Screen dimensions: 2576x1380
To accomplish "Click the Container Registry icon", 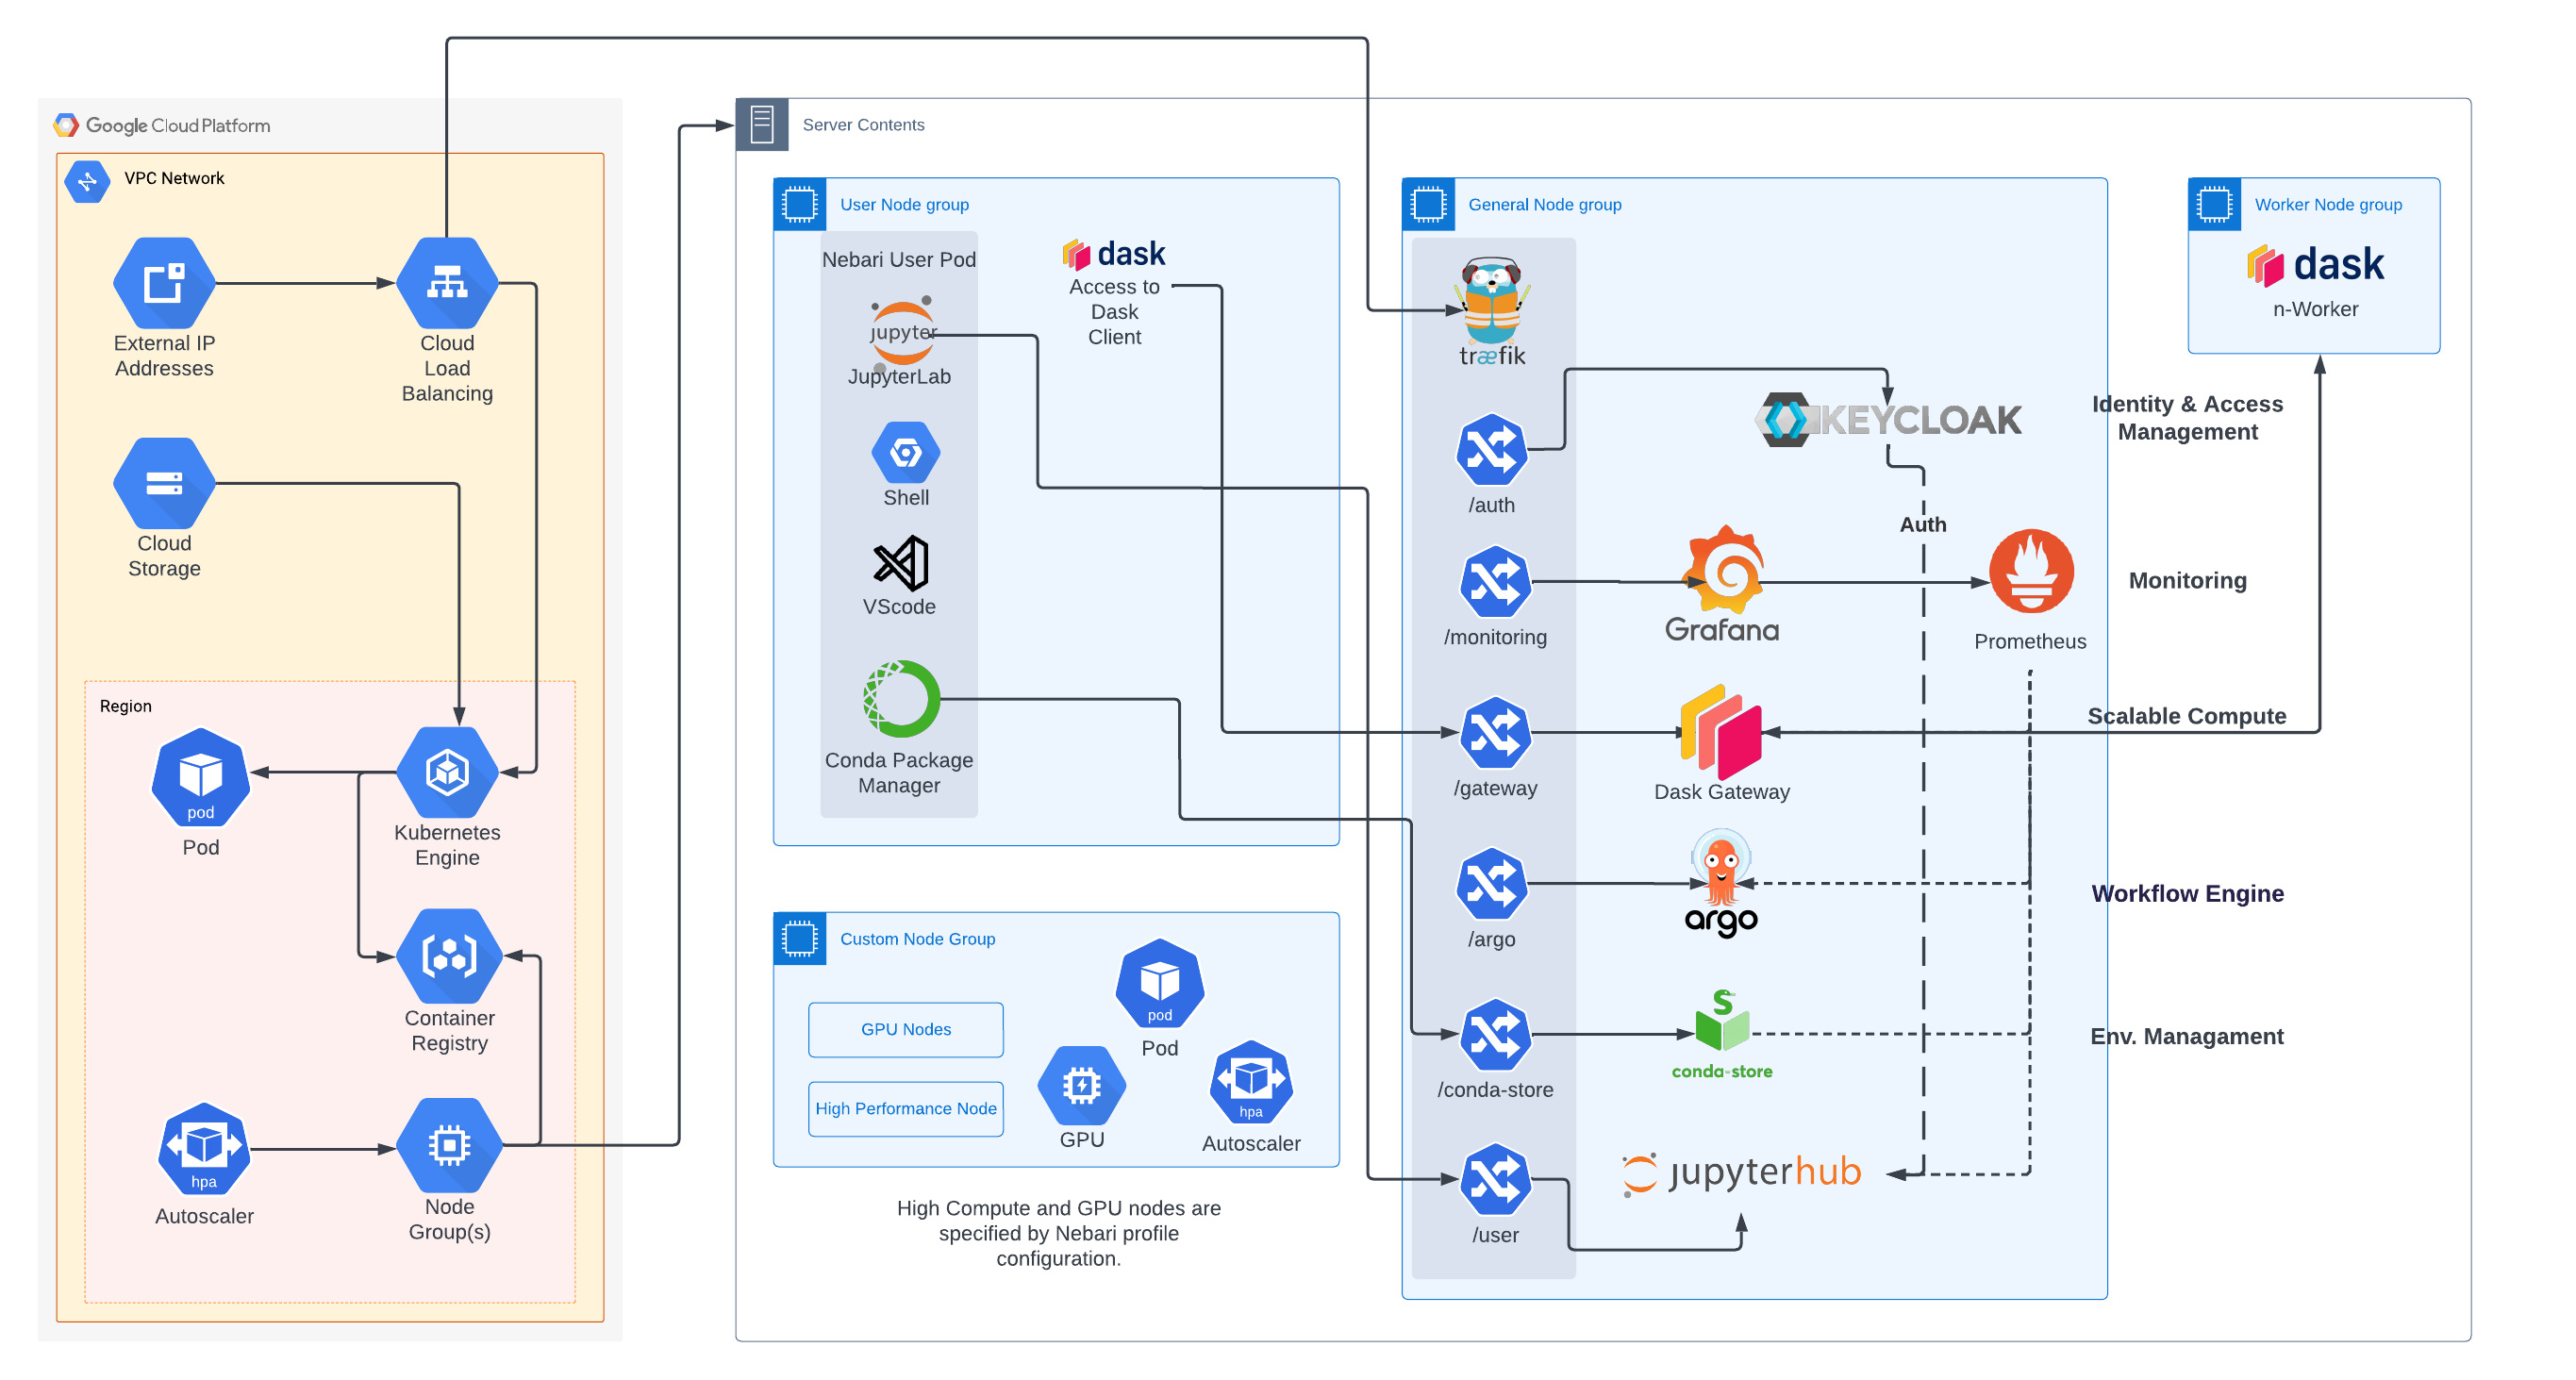I will point(448,956).
